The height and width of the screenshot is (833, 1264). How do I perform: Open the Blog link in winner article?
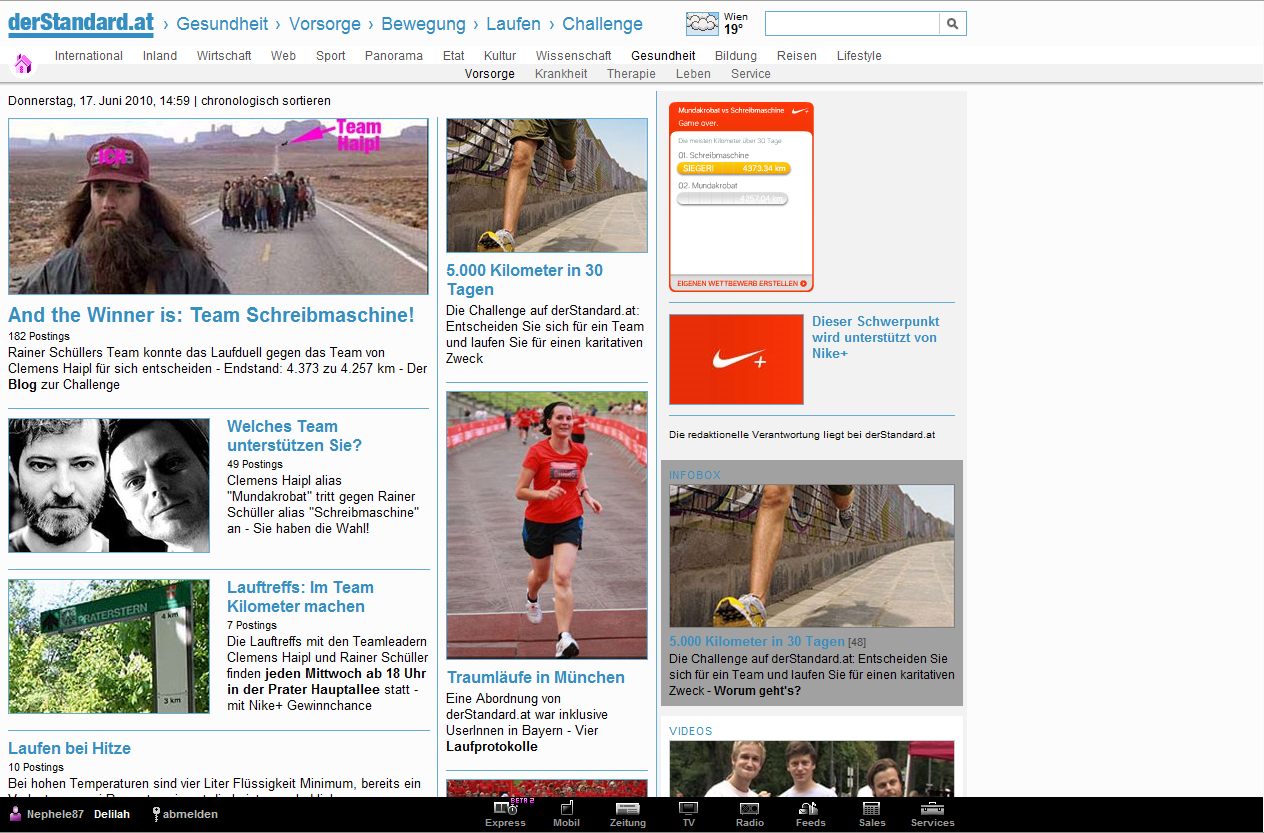click(x=22, y=385)
